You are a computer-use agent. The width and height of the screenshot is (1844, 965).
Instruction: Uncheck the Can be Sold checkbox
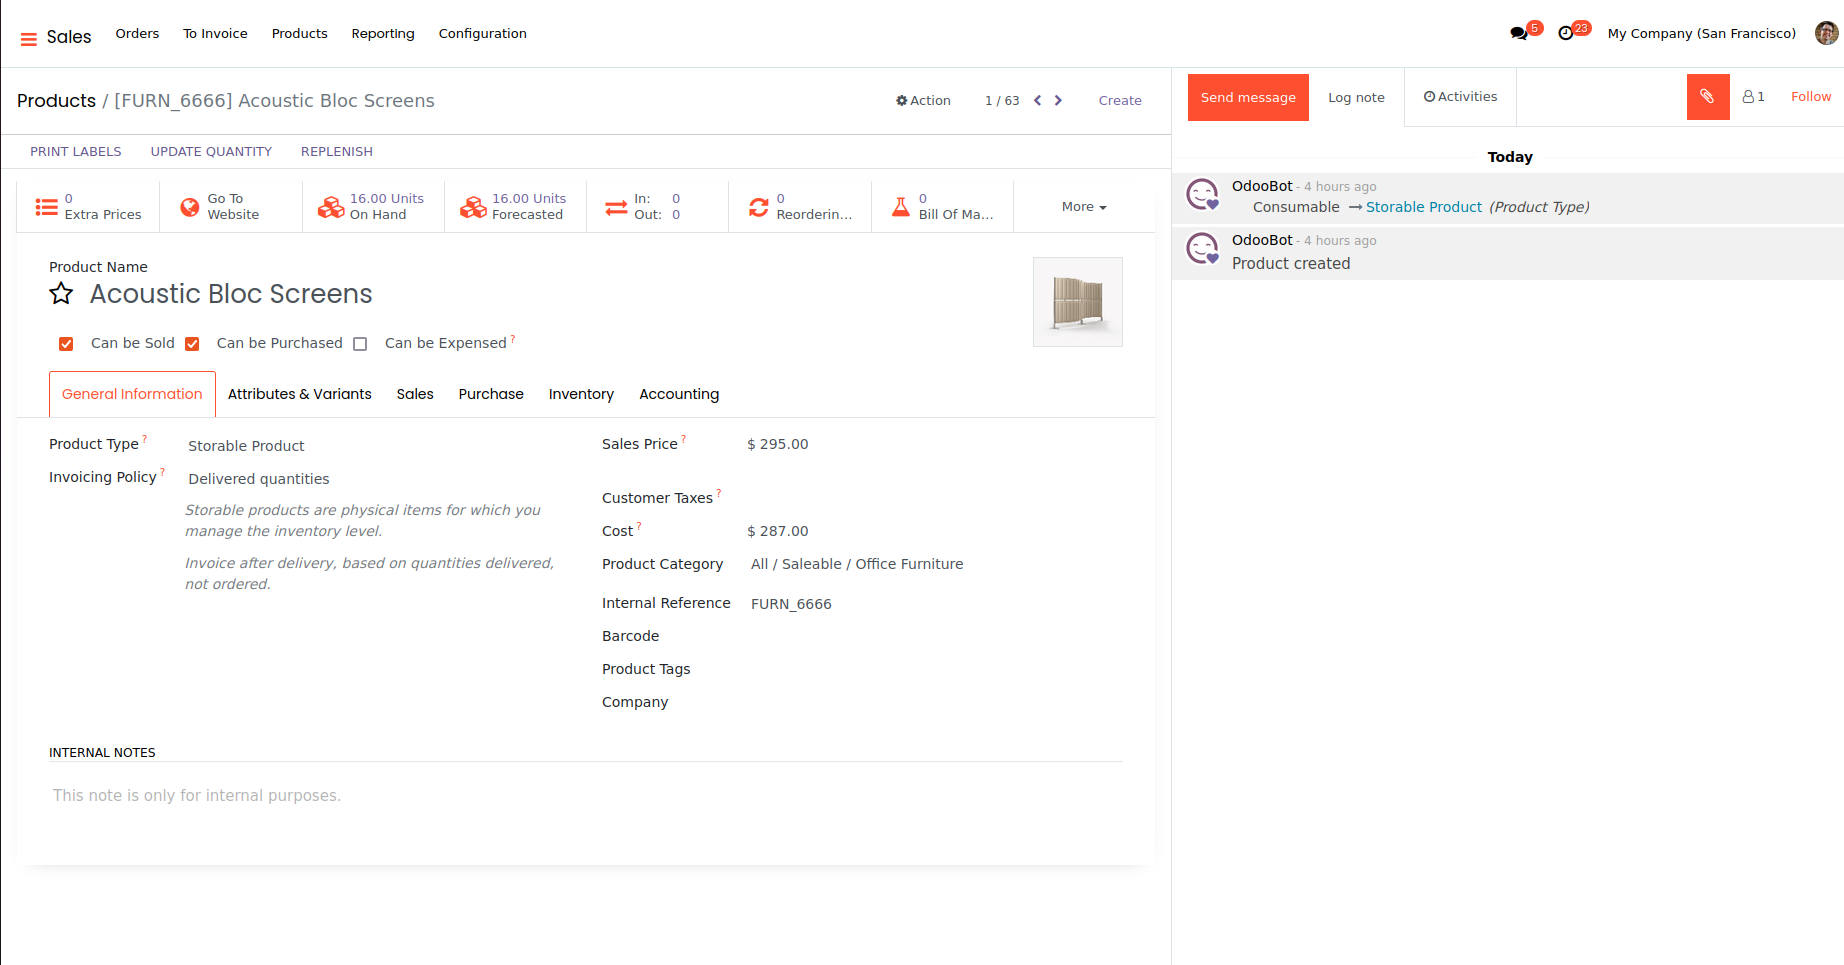tap(66, 344)
